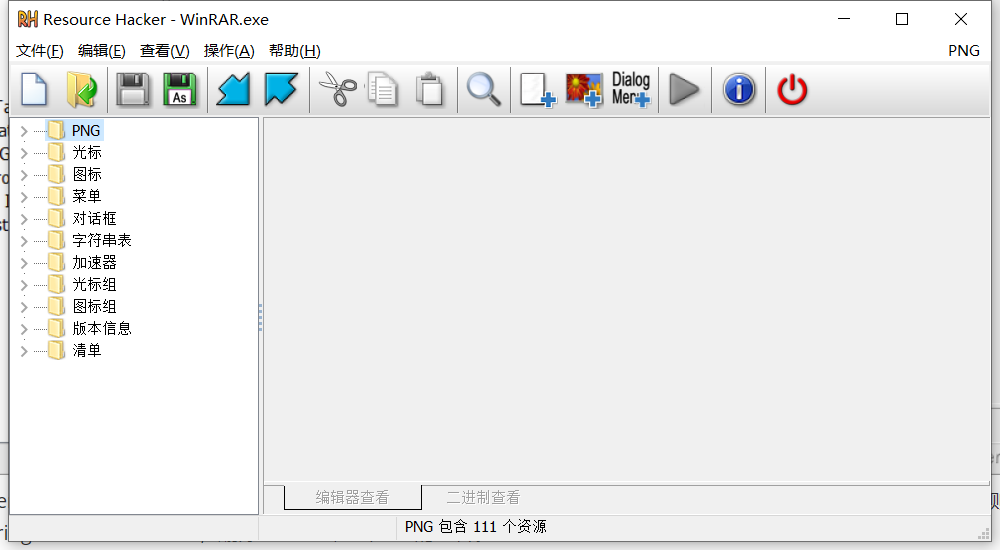
Task: Maximize the Resource Hacker window
Action: click(902, 19)
